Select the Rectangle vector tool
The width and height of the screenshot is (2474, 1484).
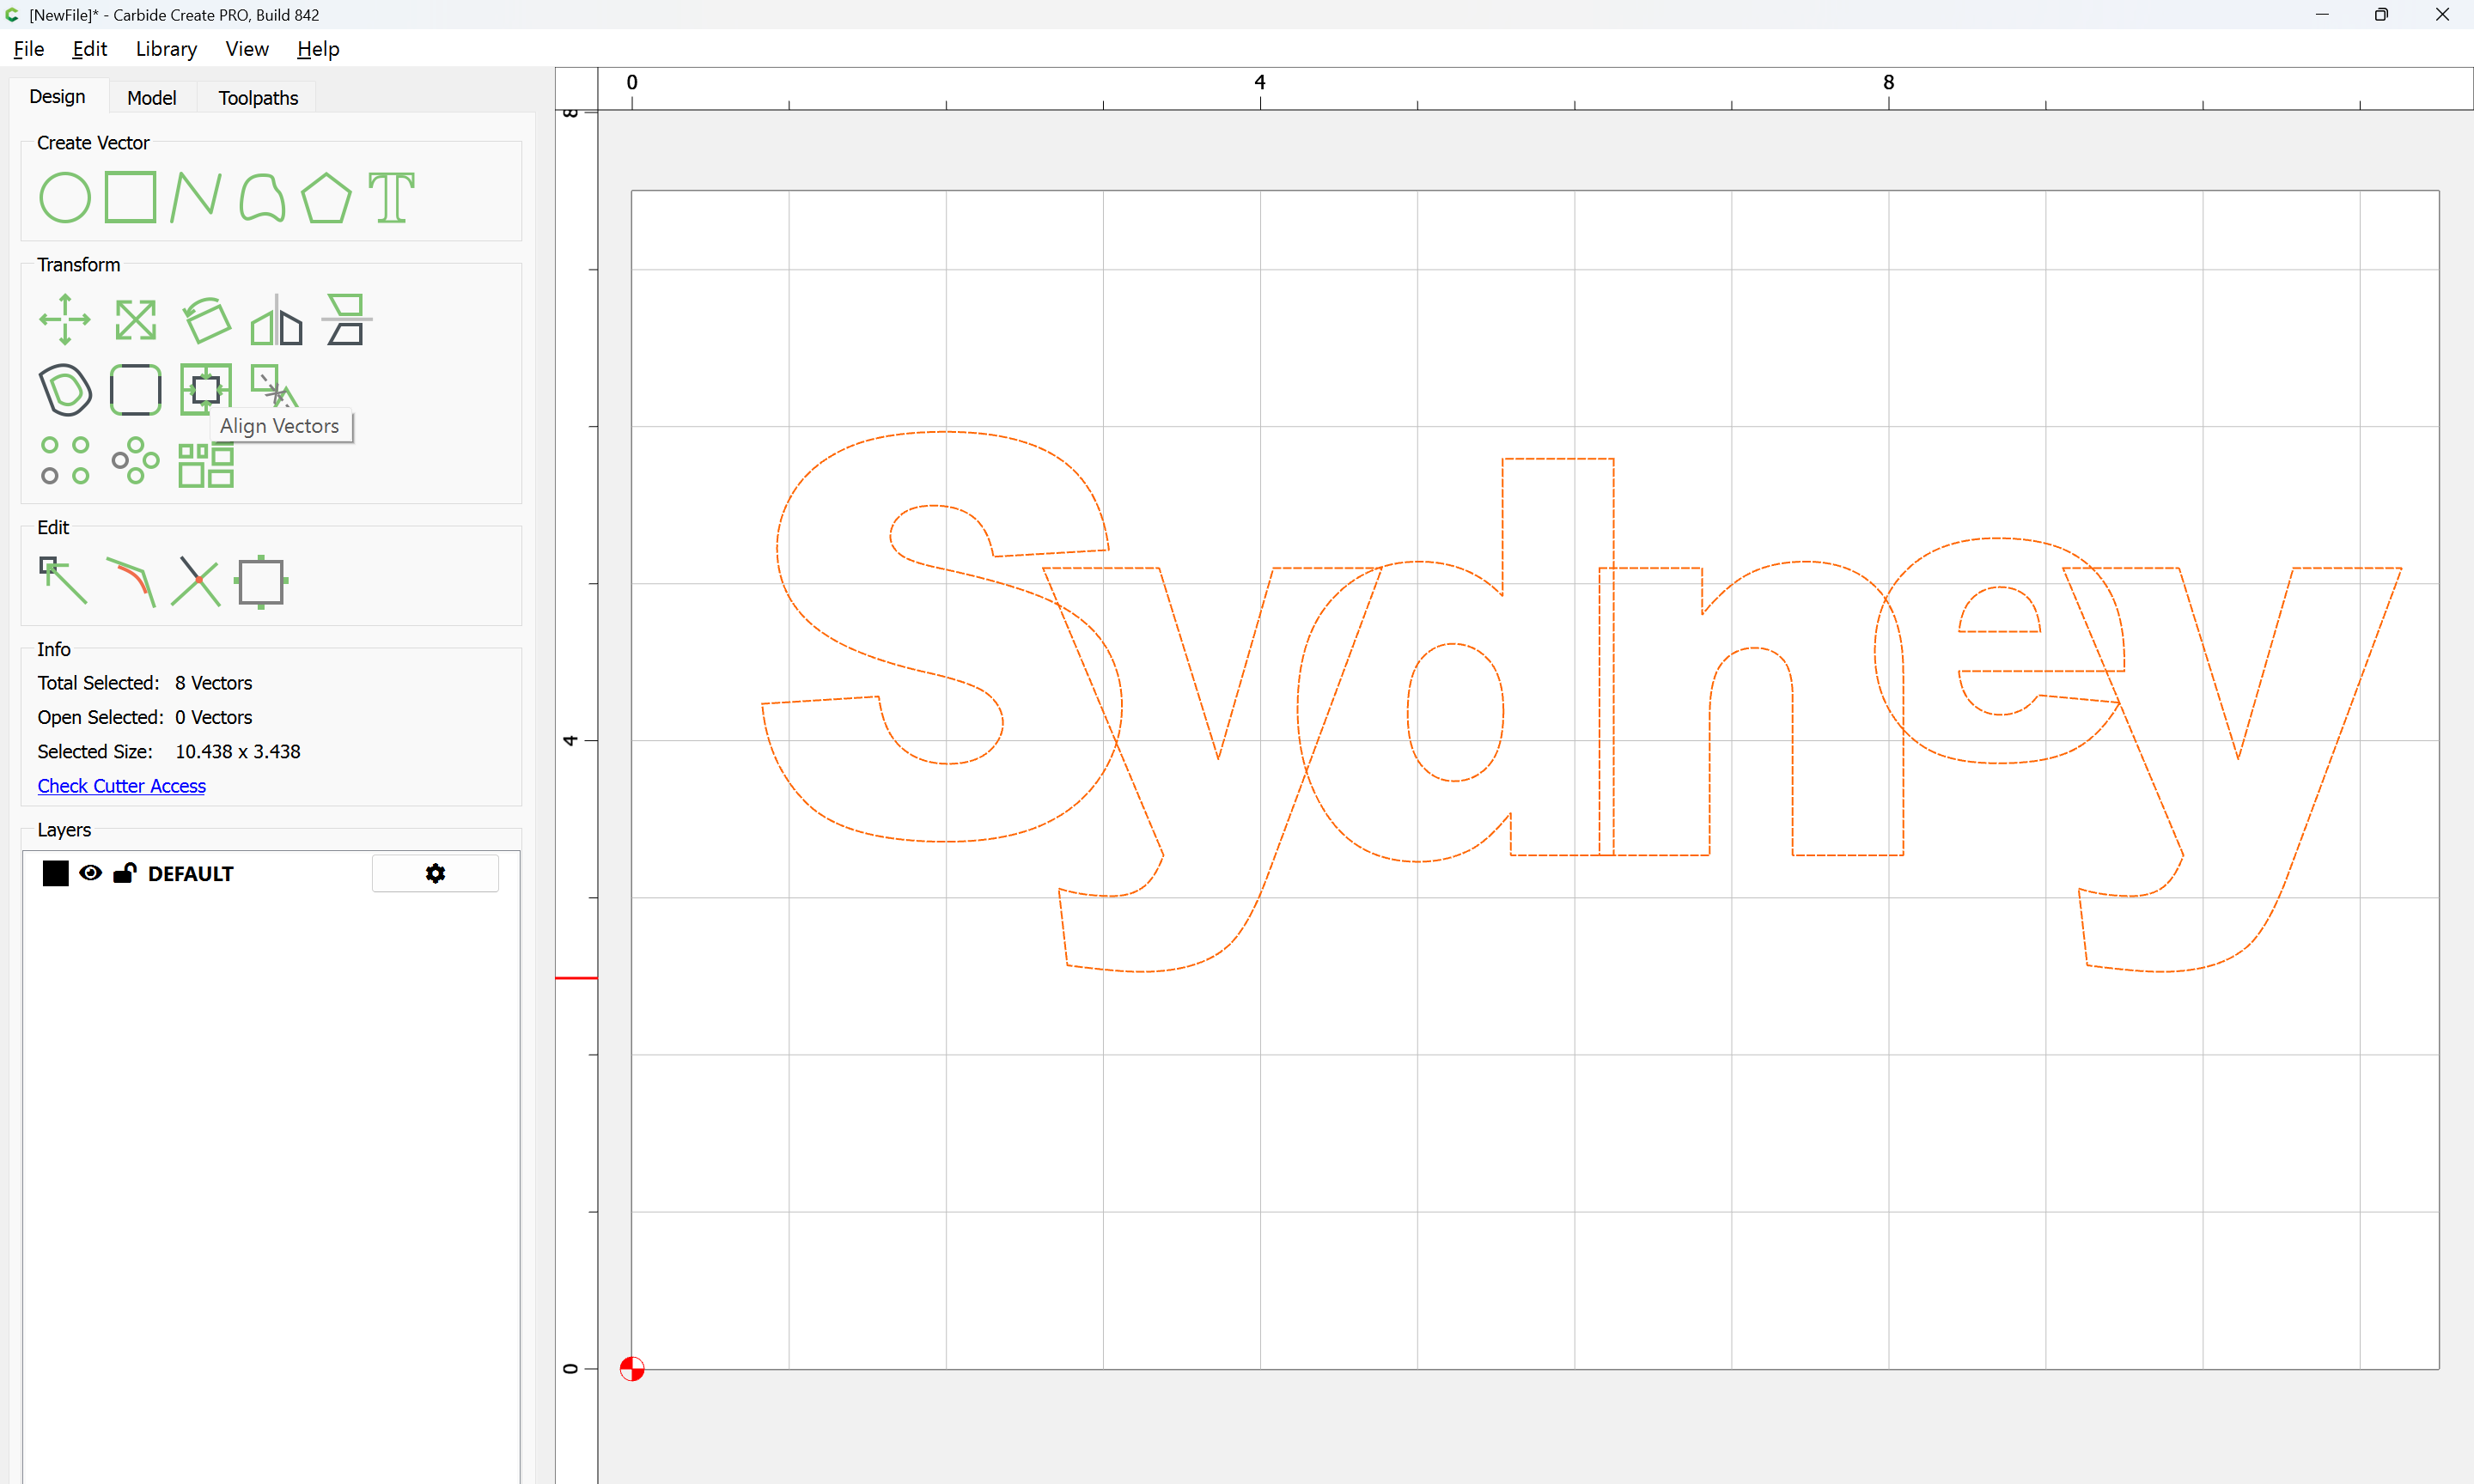[131, 197]
